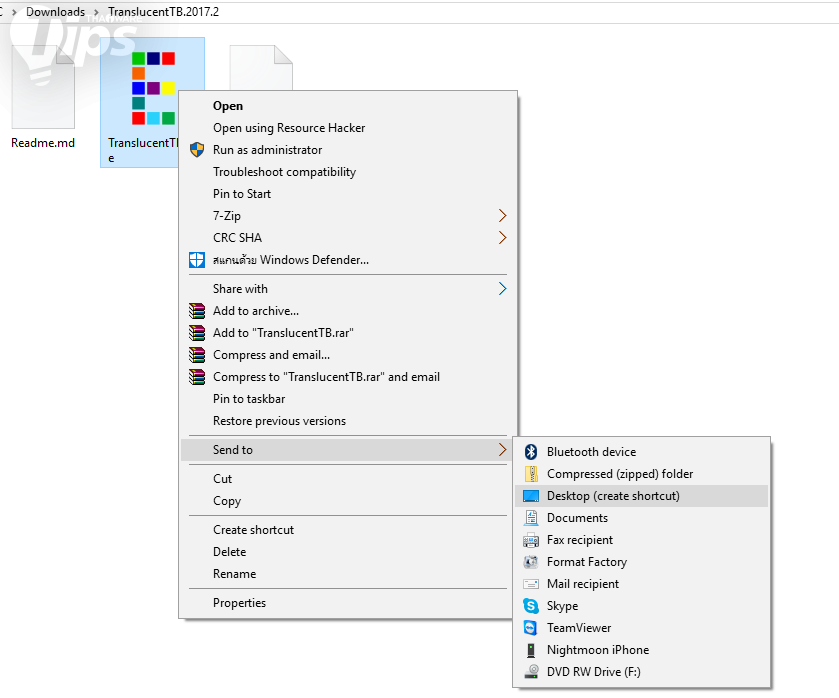Click the Windows Defender scan icon
The image size is (839, 698).
point(197,260)
